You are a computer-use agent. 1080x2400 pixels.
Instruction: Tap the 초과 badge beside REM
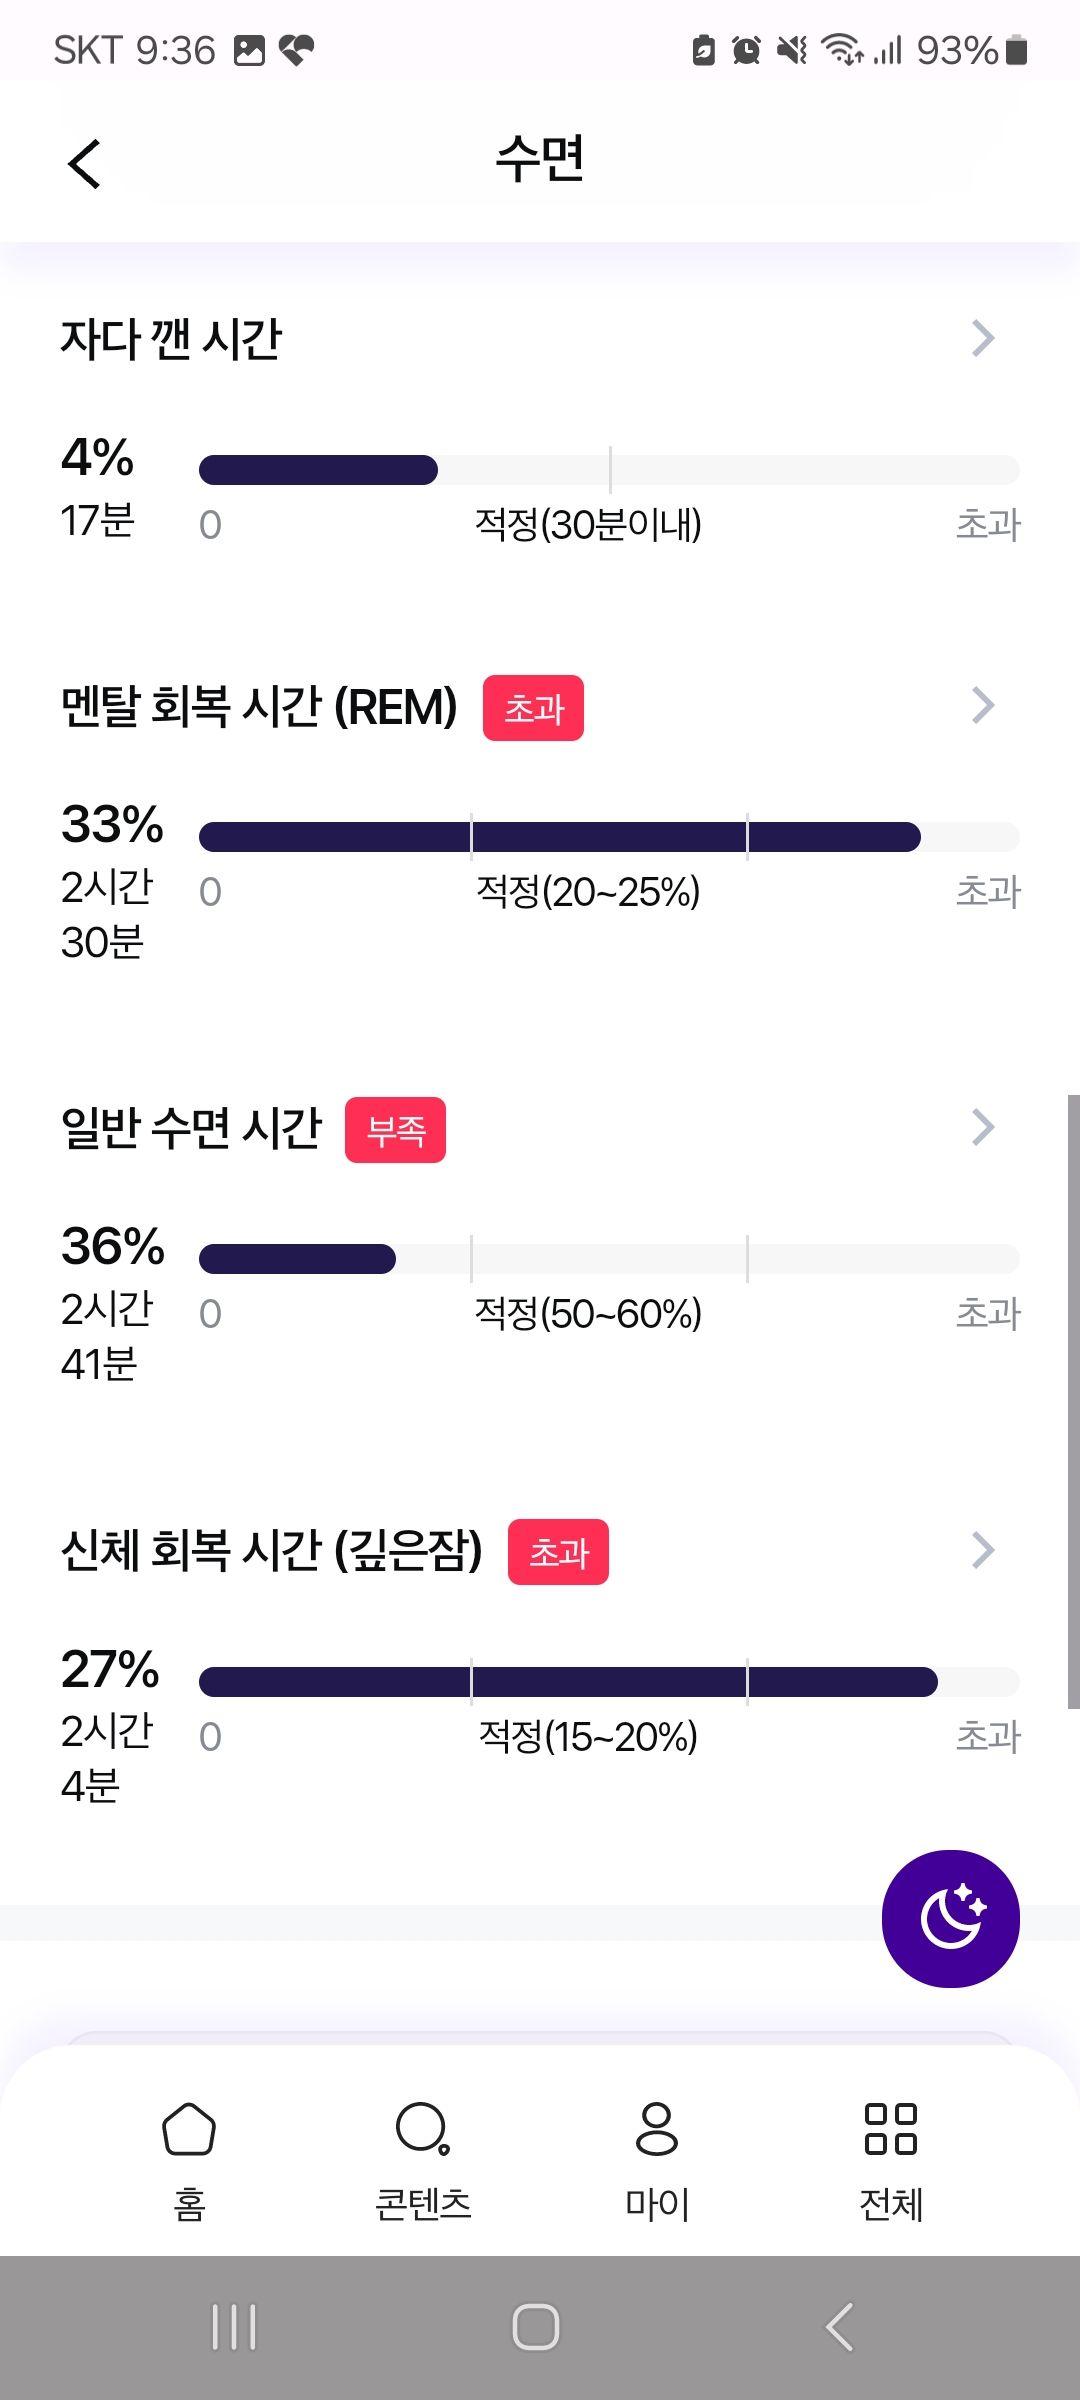tap(533, 708)
